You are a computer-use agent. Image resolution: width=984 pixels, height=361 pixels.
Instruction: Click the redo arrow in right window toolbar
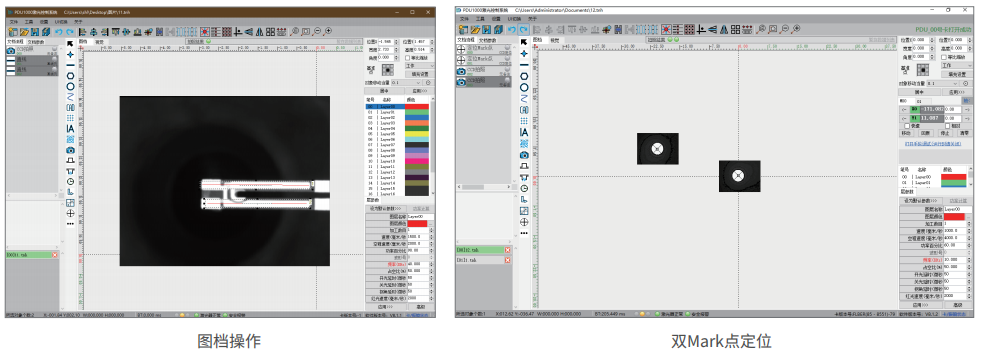coord(523,30)
